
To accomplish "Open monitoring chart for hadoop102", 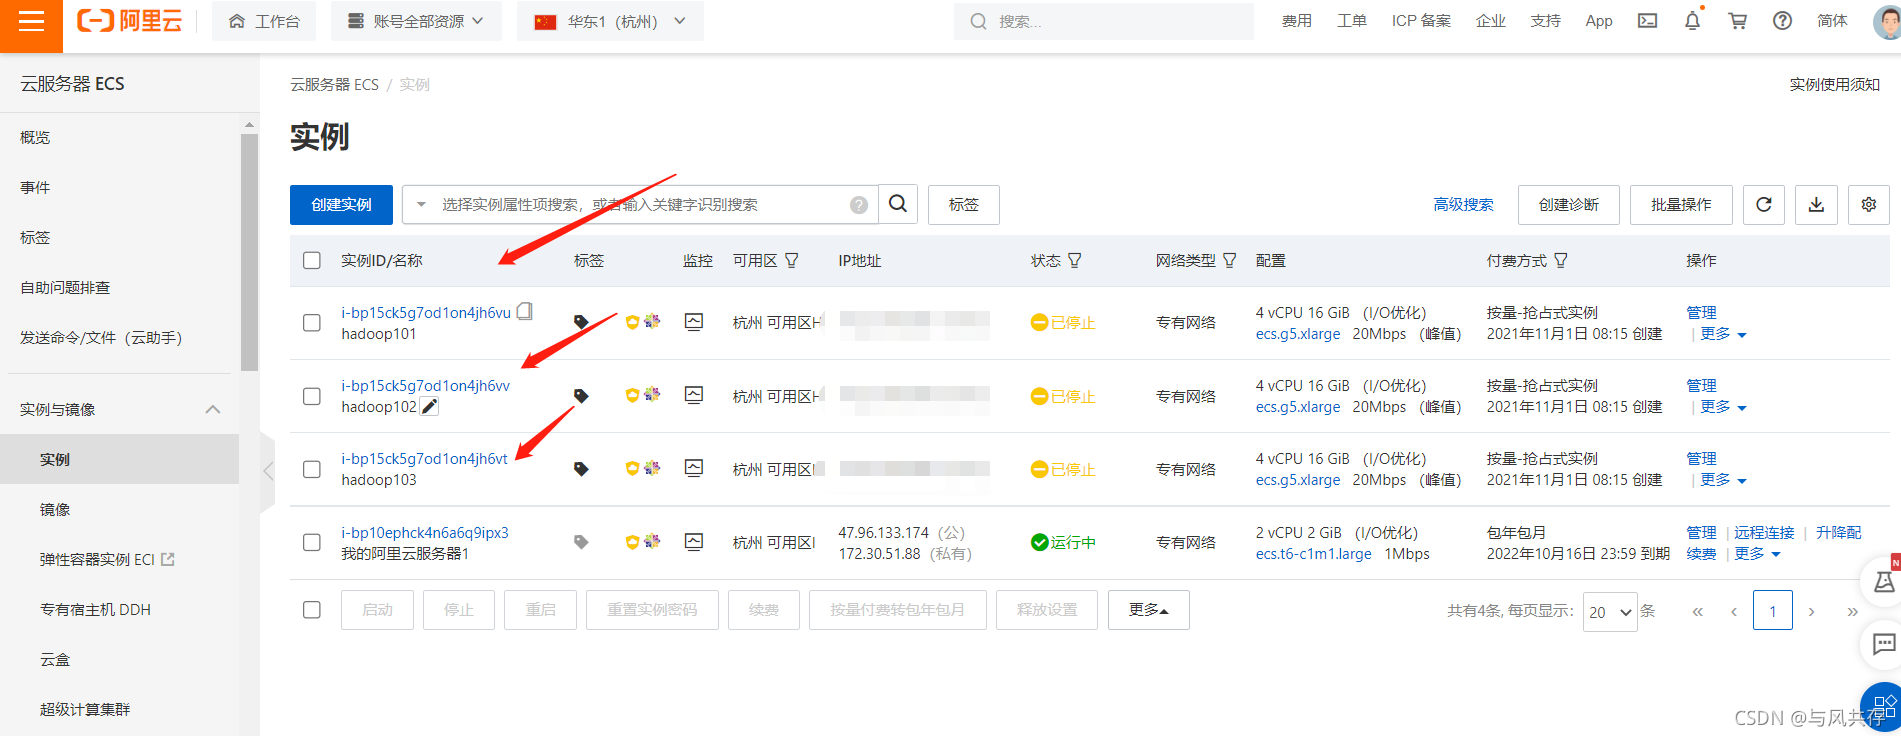I will pyautogui.click(x=694, y=395).
